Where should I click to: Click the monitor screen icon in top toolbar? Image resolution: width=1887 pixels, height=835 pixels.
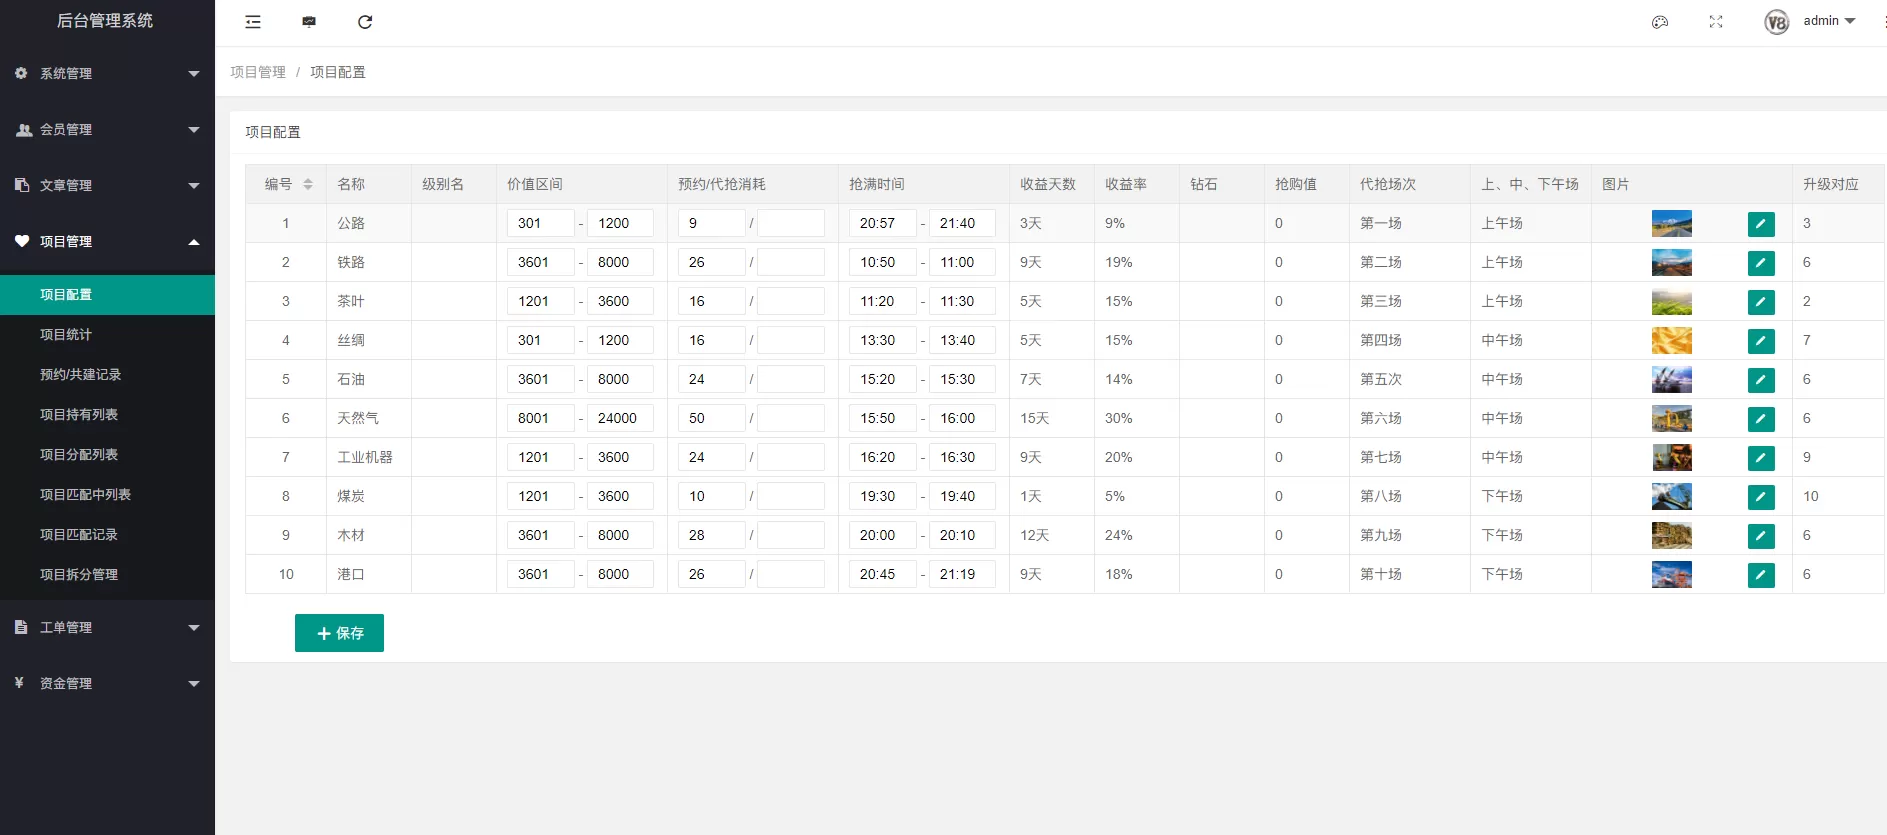point(309,22)
